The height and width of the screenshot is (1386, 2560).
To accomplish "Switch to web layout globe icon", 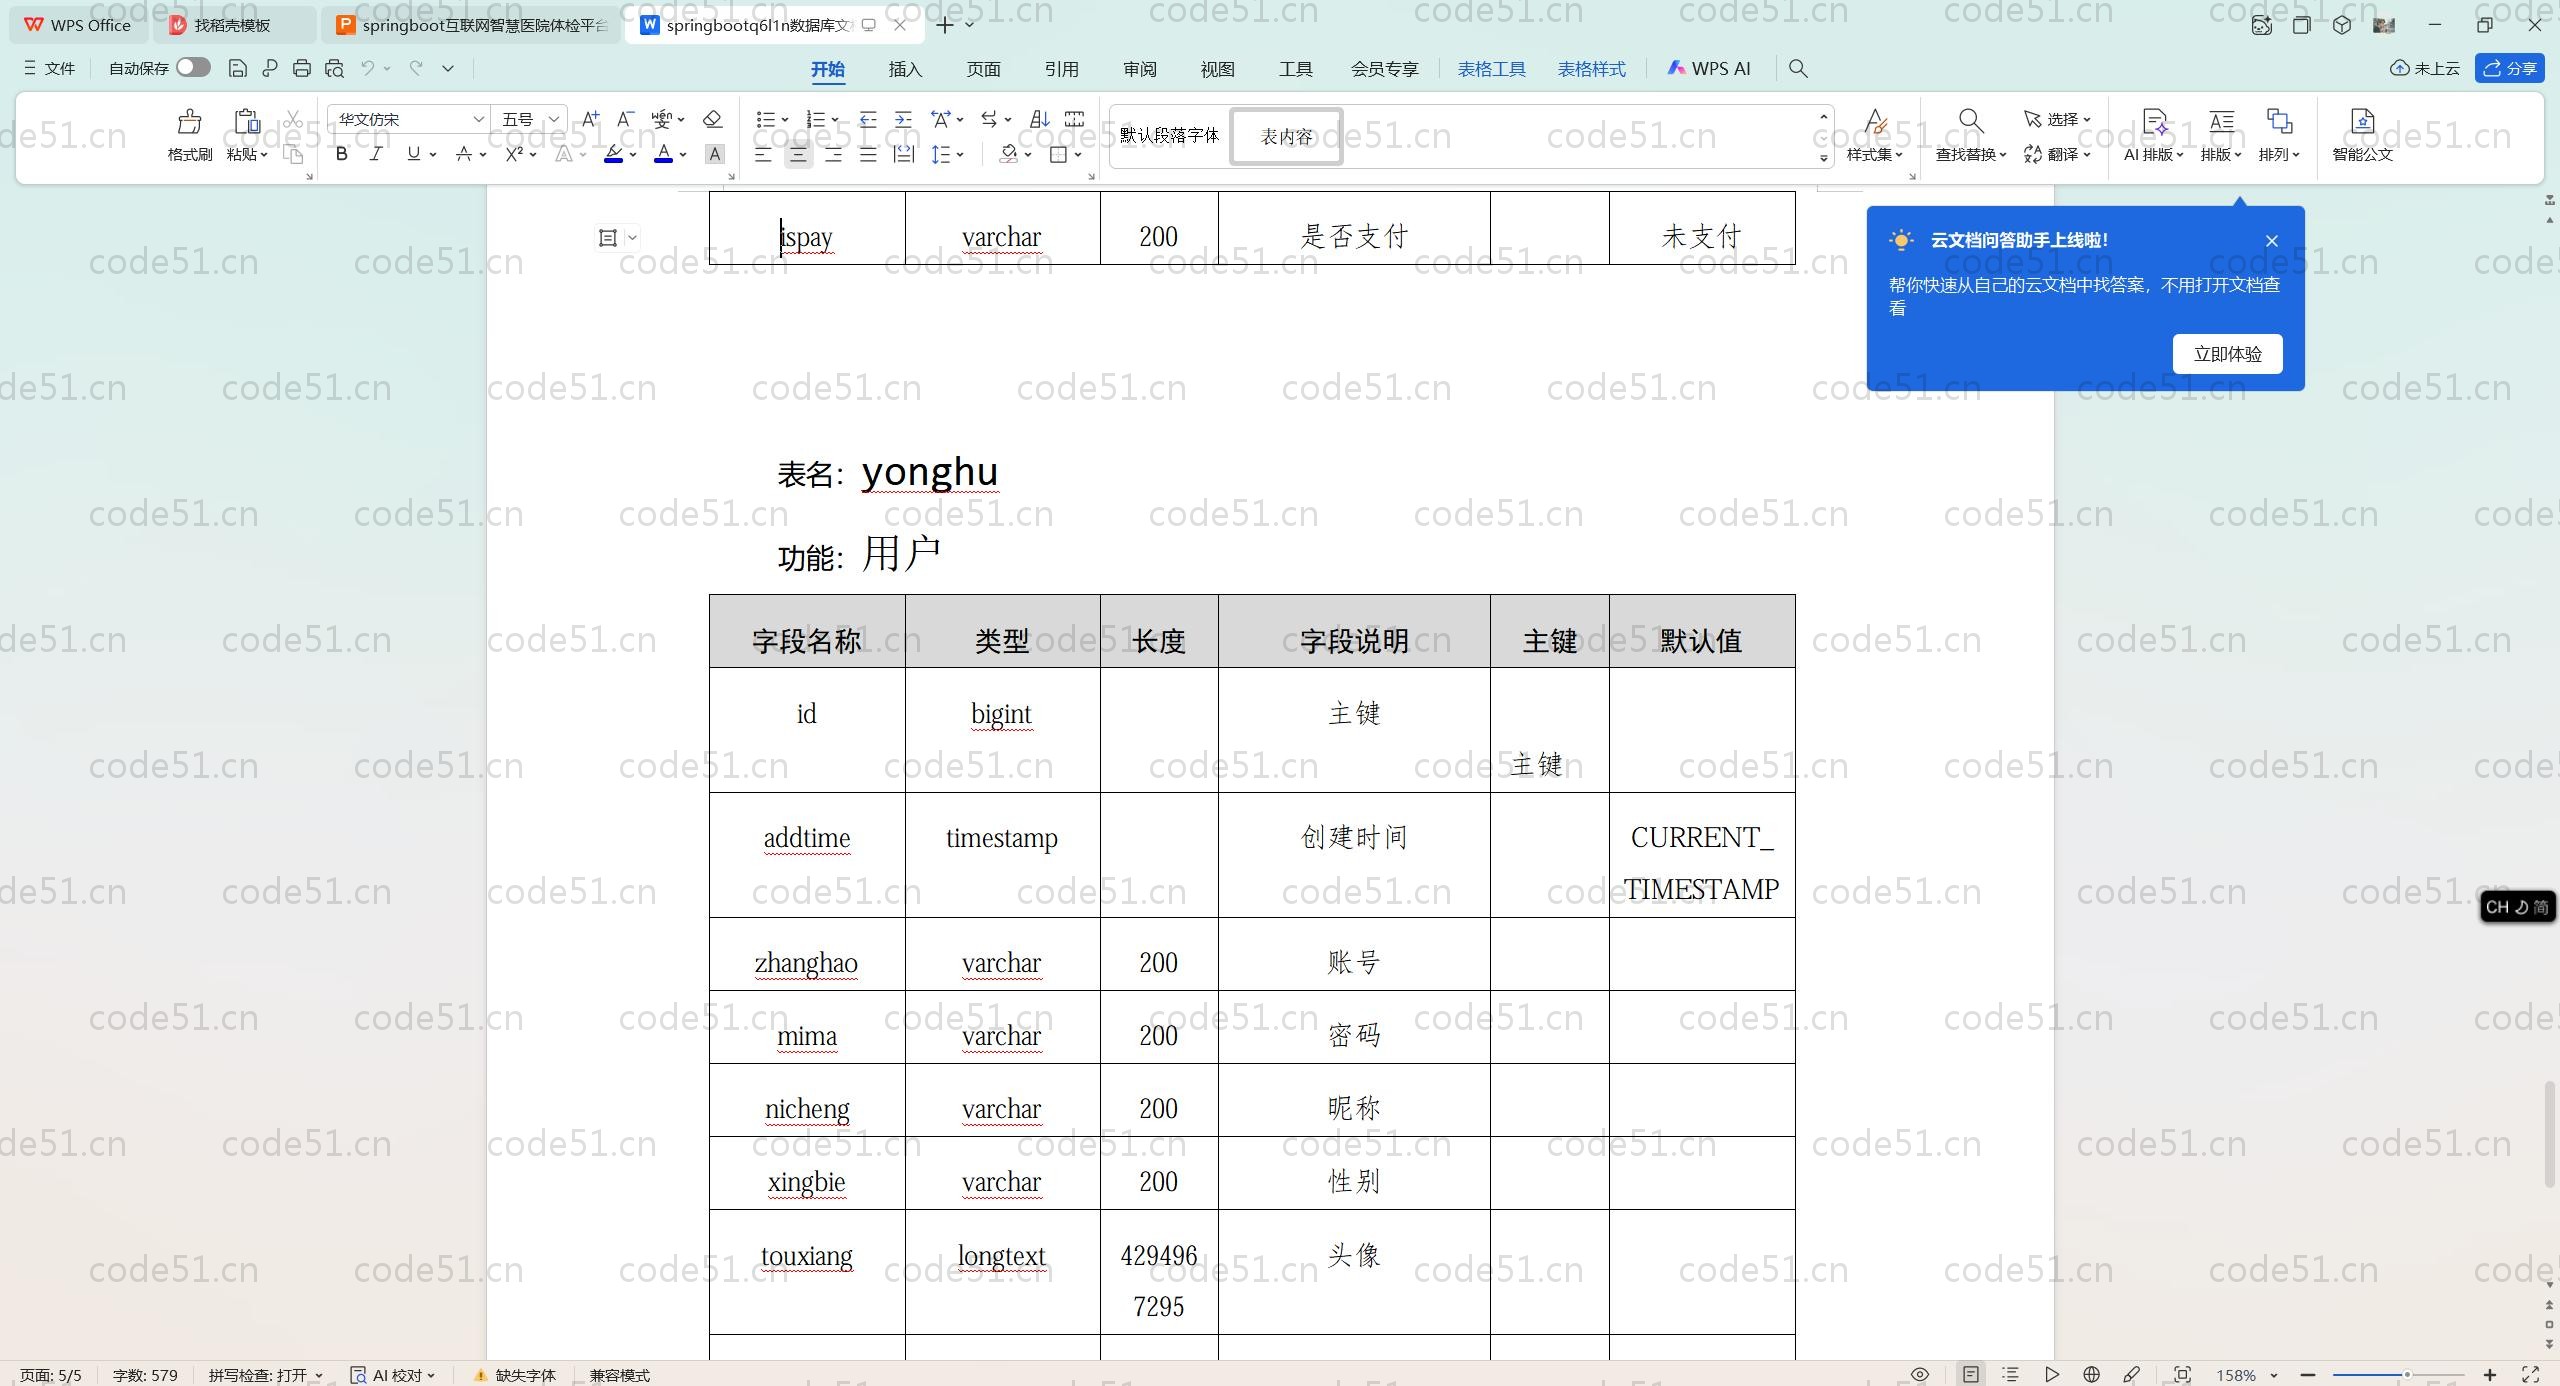I will pyautogui.click(x=2091, y=1374).
